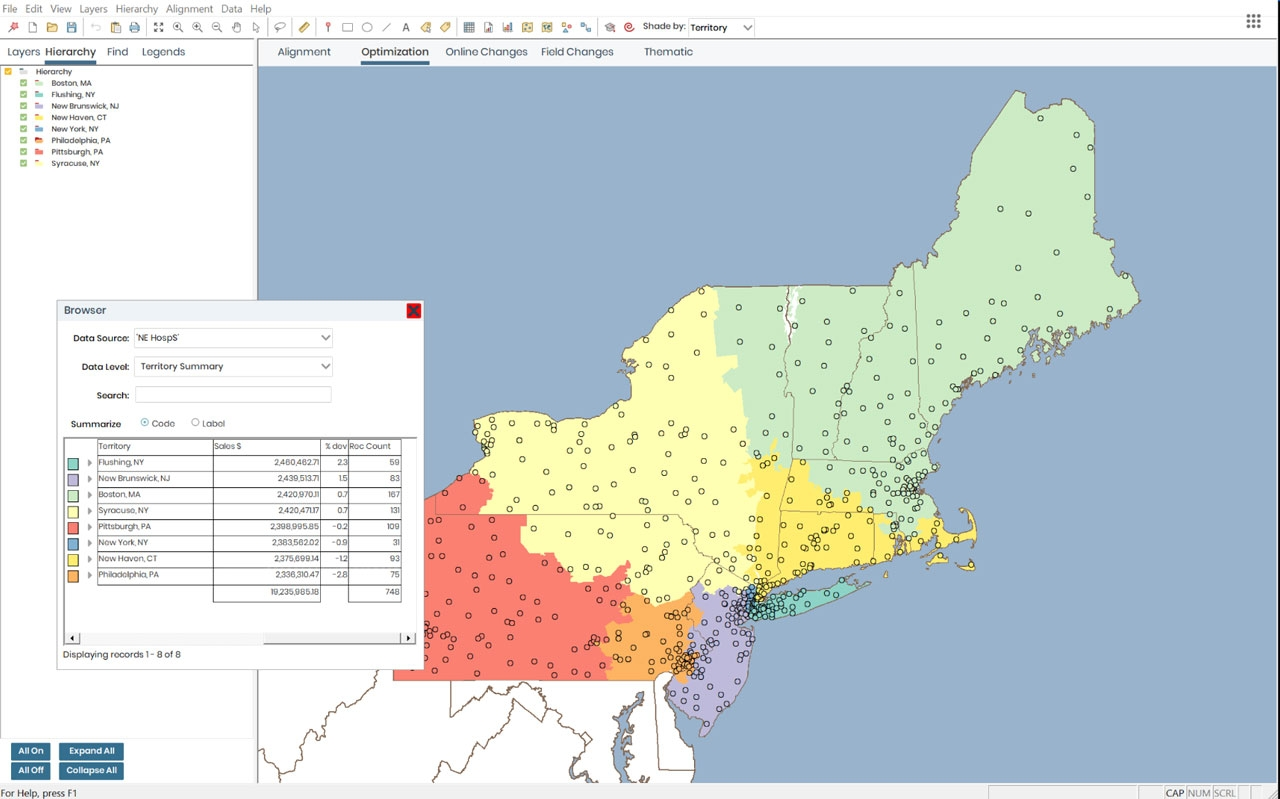1280x799 pixels.
Task: Expand the Flushing, NY row arrow
Action: (90, 463)
